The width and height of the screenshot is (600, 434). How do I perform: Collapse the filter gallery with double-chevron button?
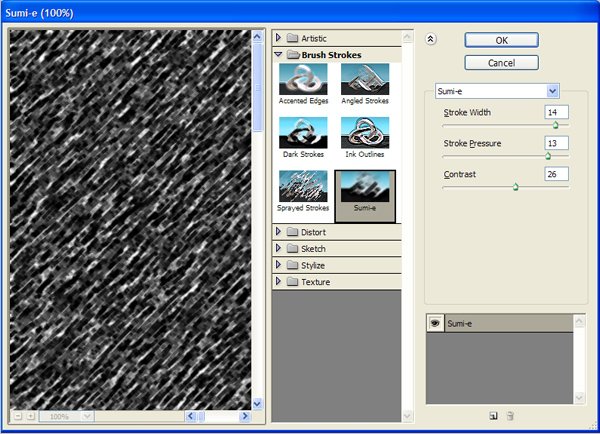coord(430,39)
